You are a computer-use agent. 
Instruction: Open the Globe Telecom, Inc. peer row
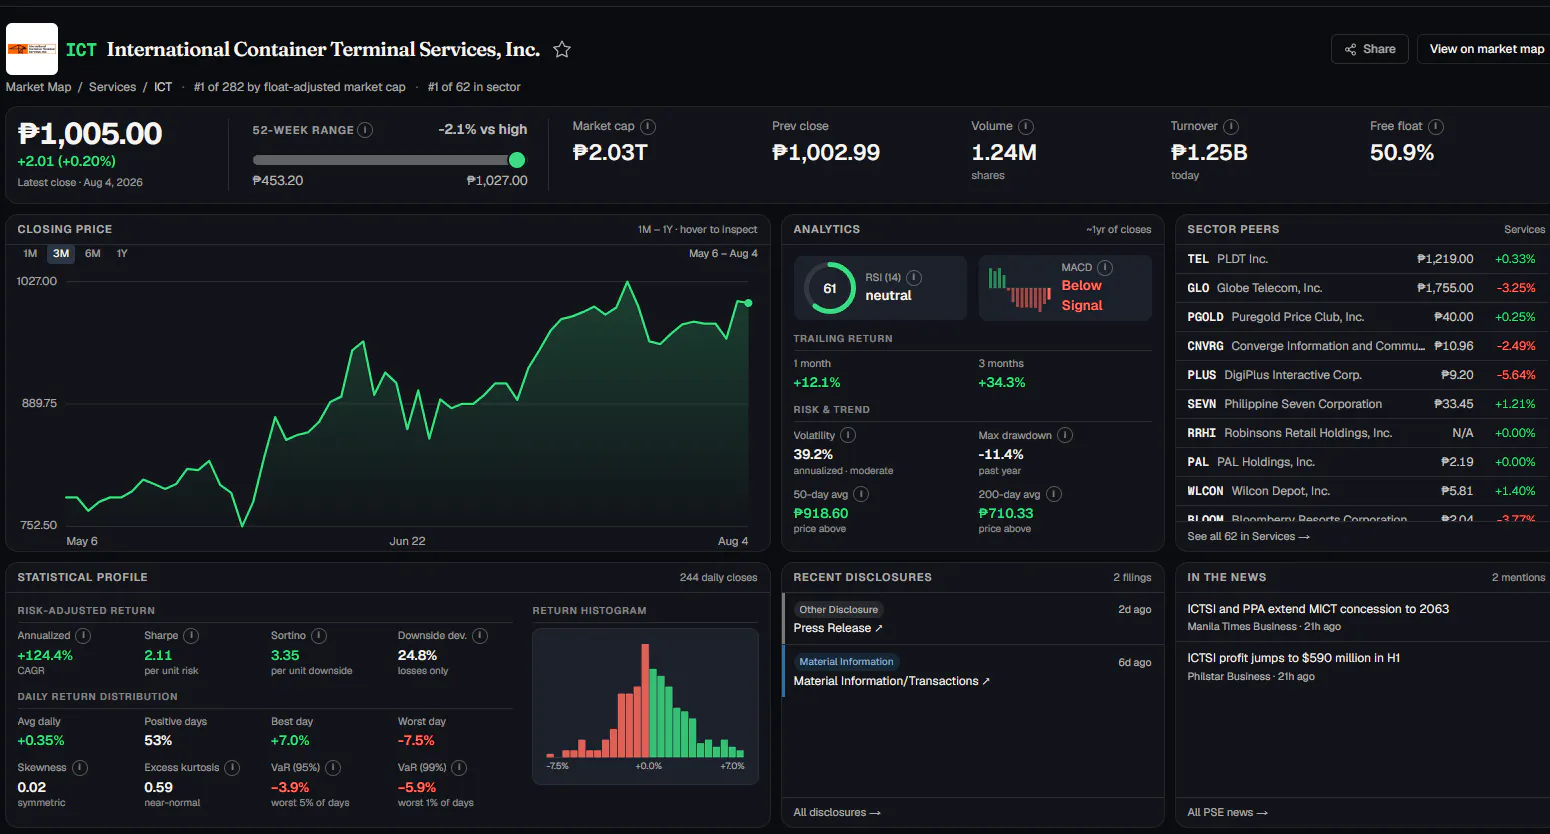pos(1361,288)
